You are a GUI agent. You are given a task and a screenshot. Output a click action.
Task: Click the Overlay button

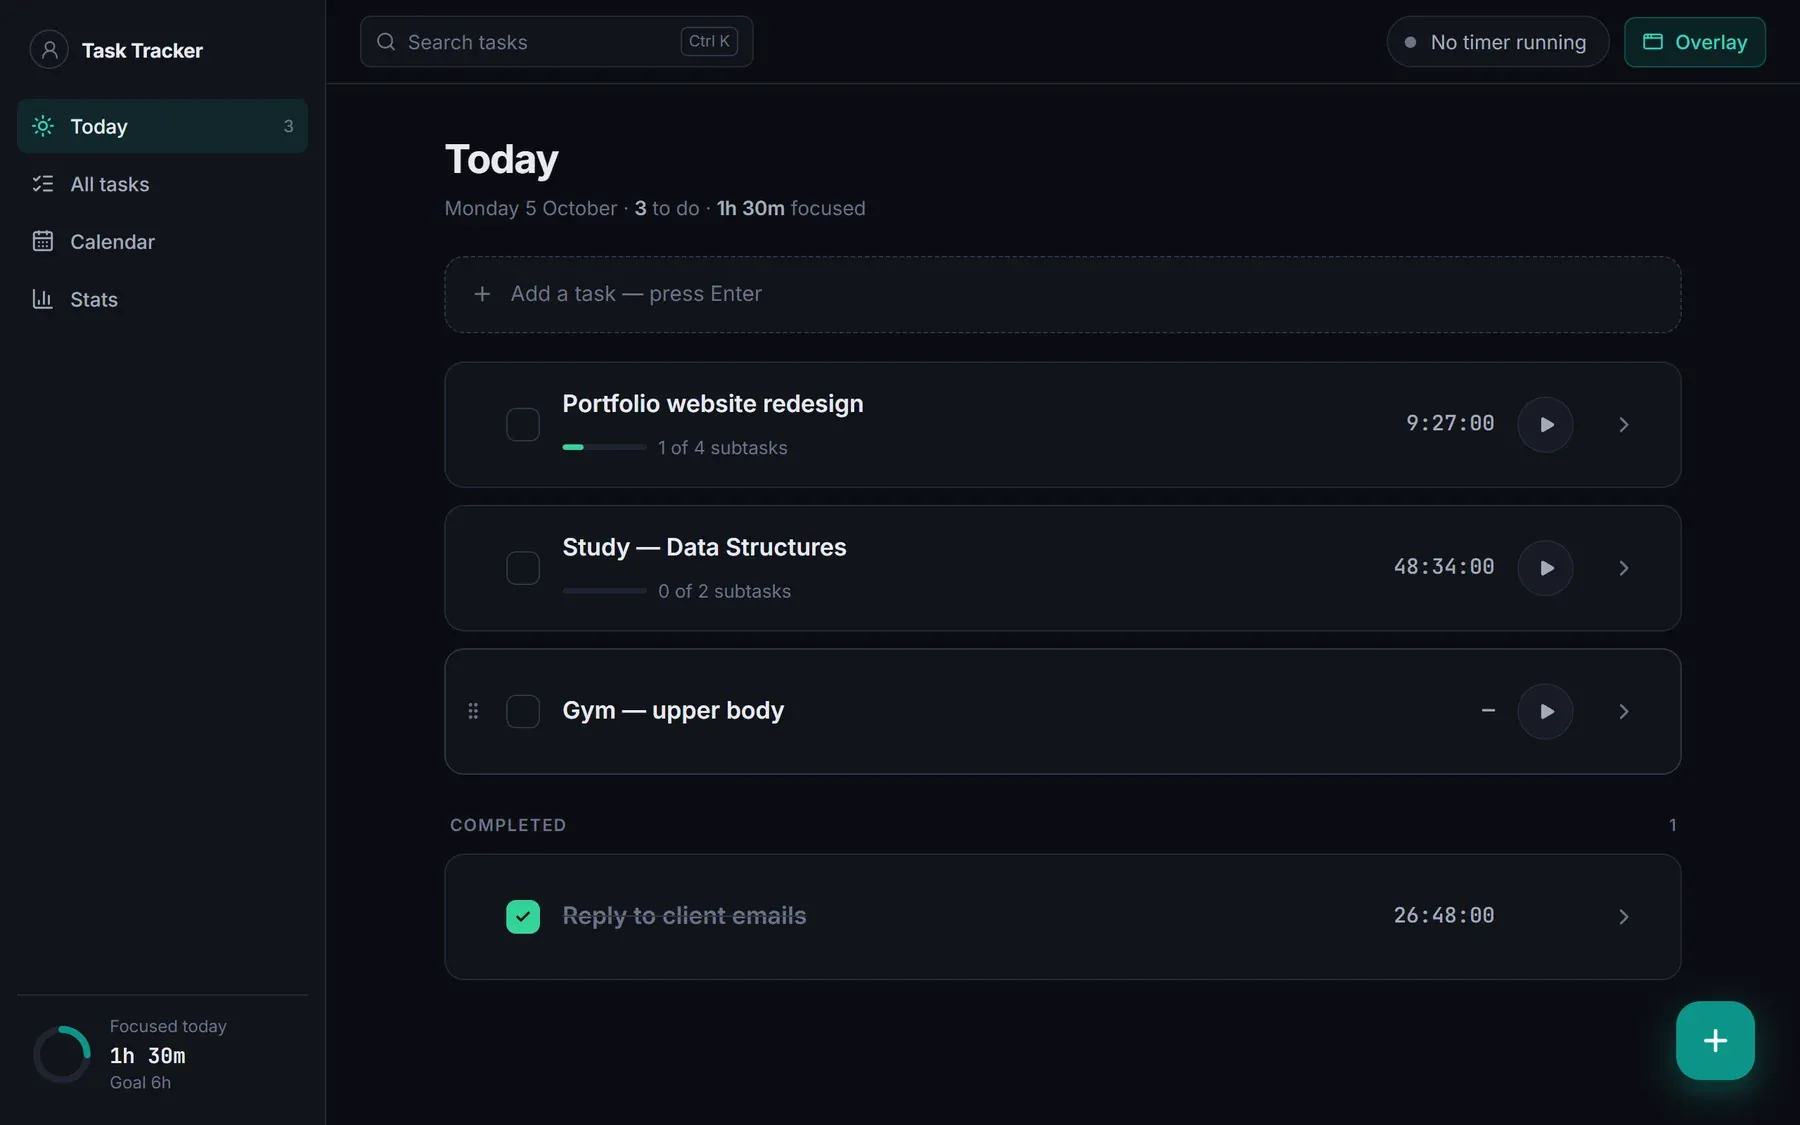click(1694, 42)
